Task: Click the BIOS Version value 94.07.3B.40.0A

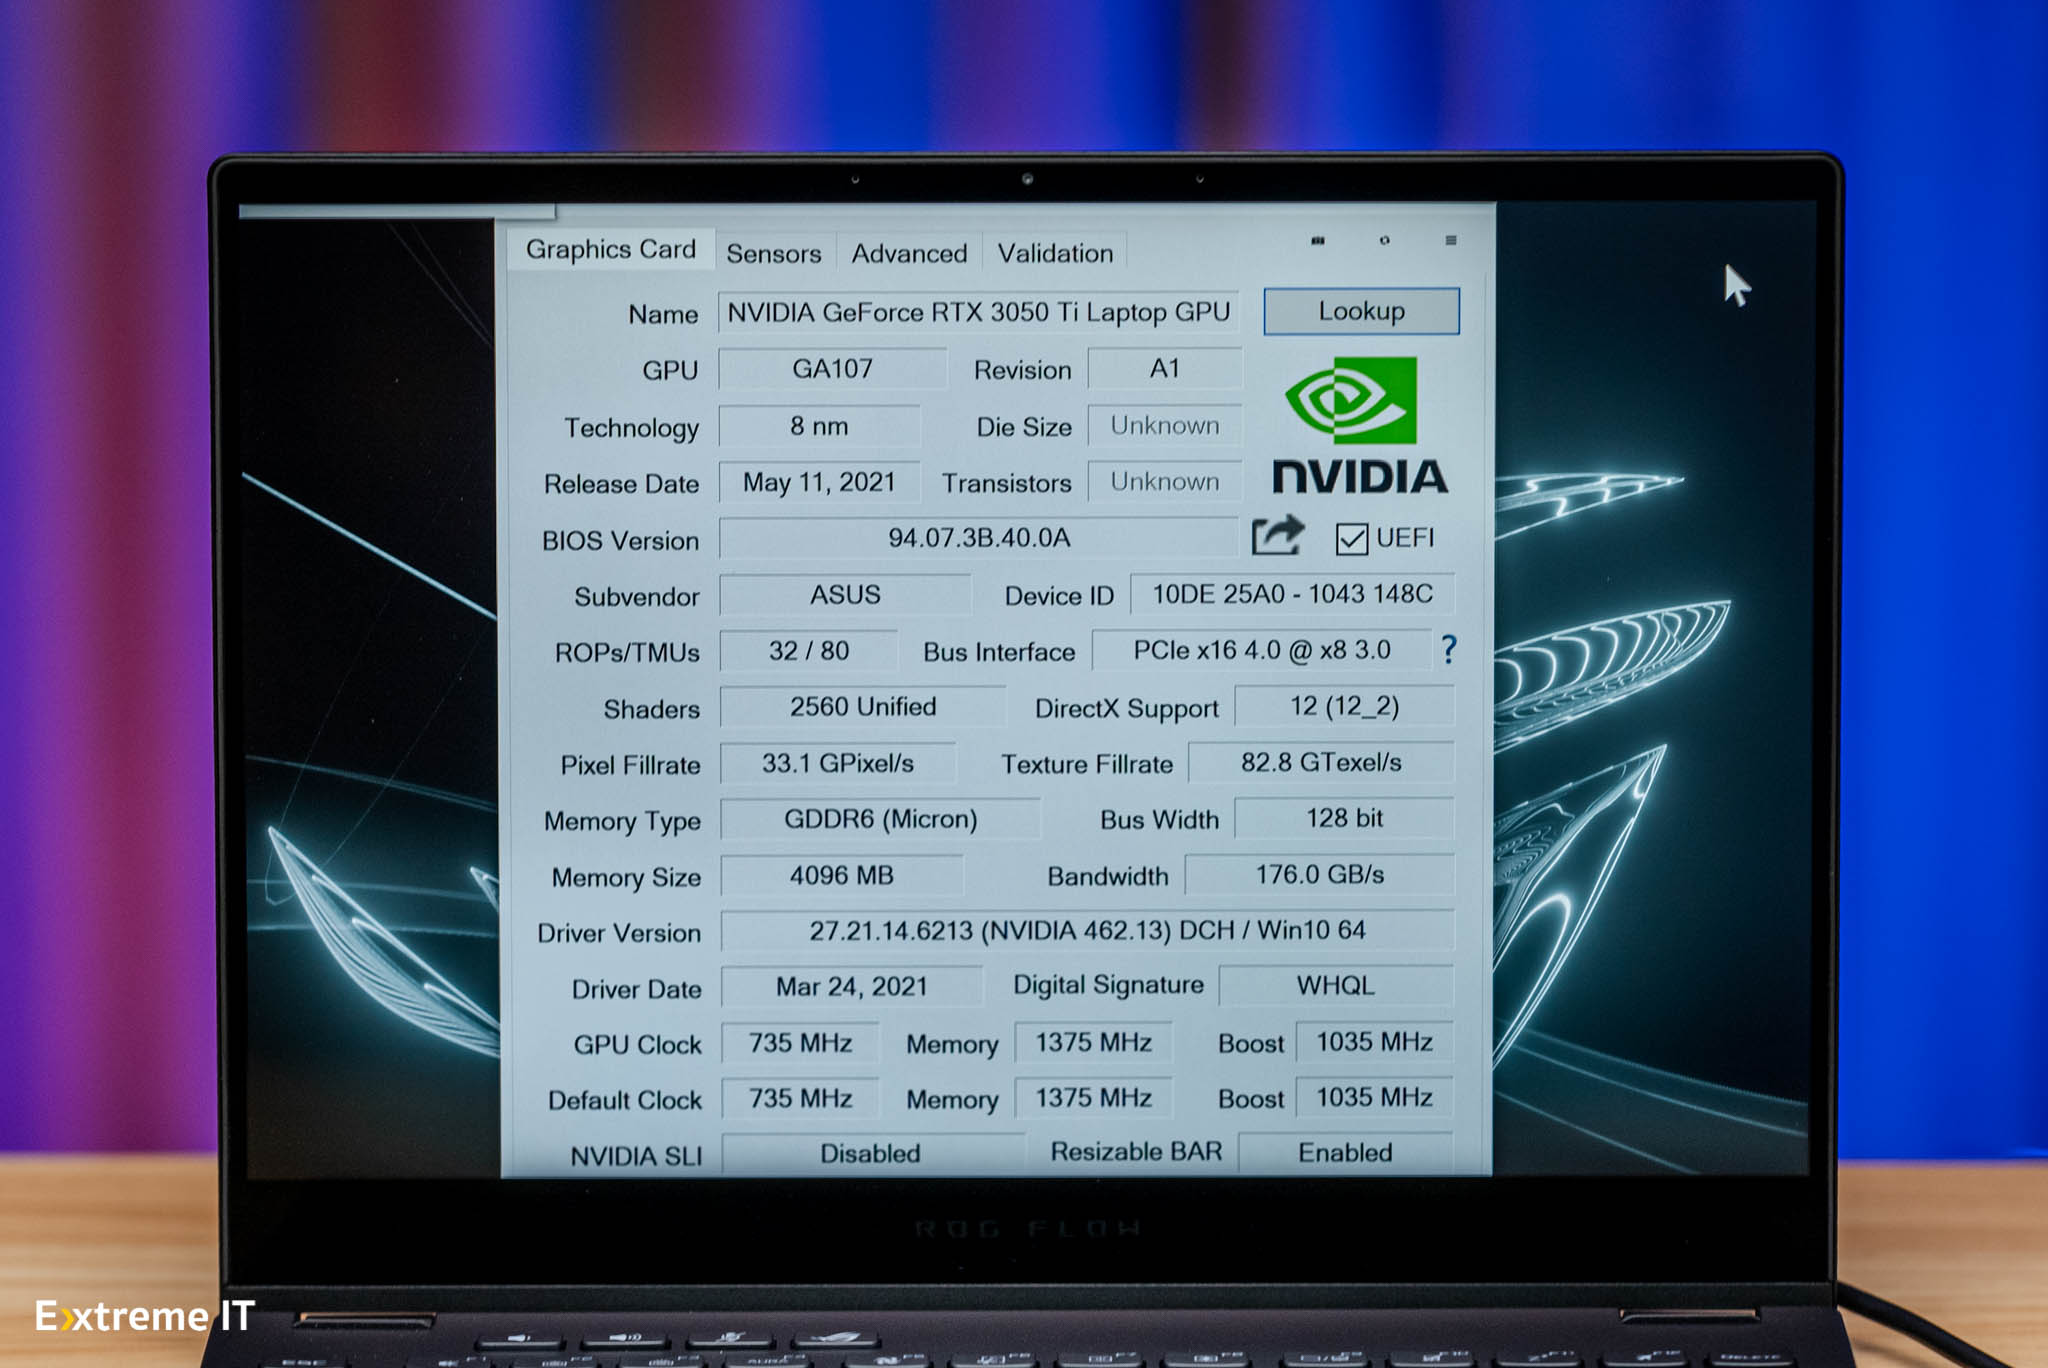Action: click(978, 538)
